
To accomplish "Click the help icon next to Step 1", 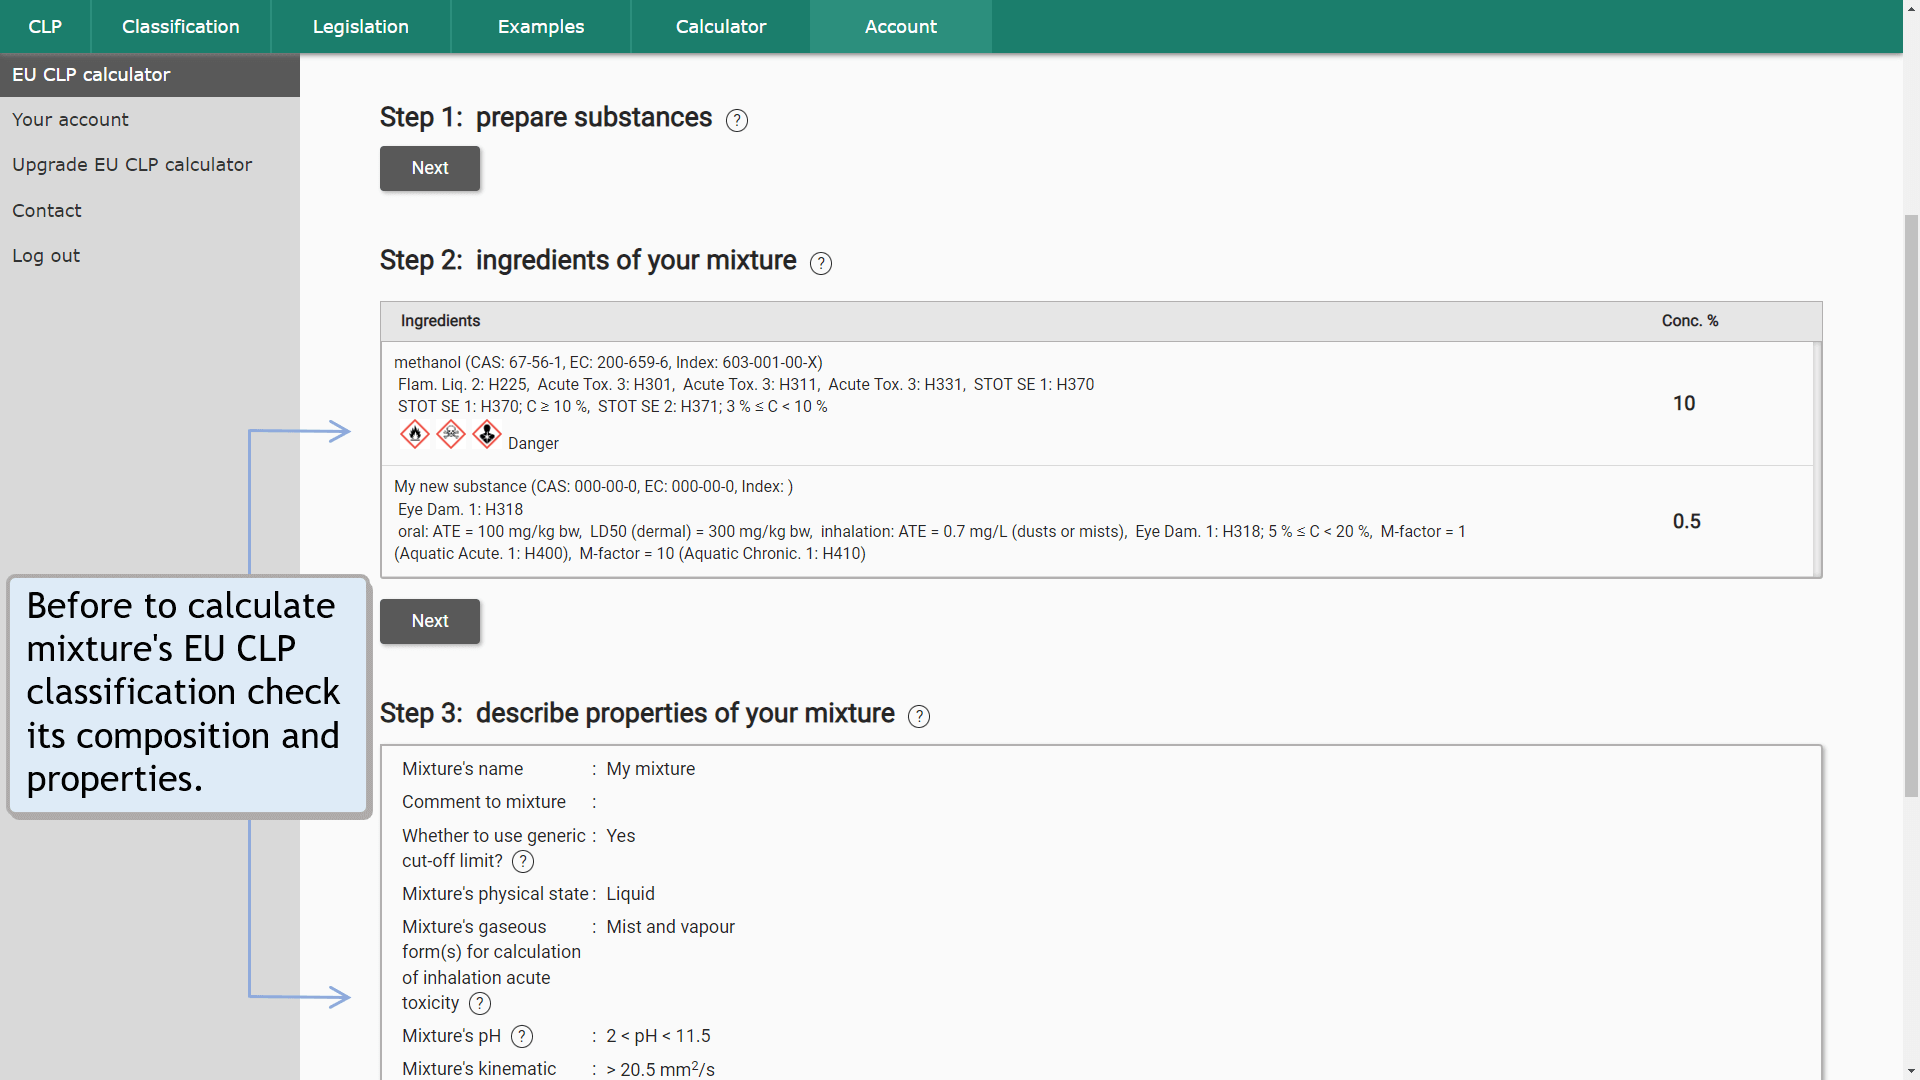I will [x=736, y=120].
